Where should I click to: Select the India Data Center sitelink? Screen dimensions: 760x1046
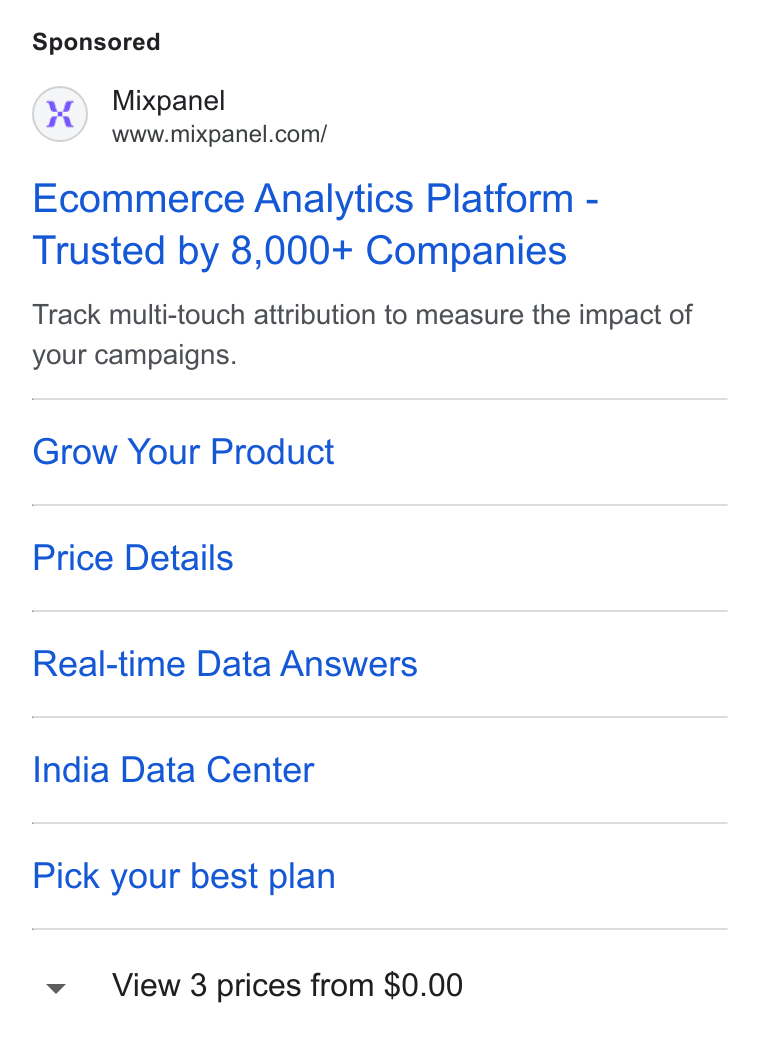(x=173, y=770)
